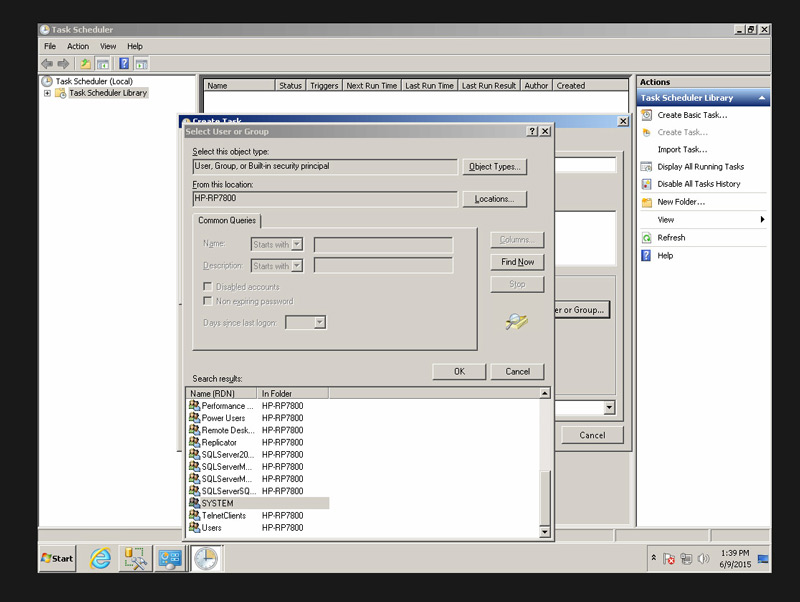Click the Show/Hide Action Pane toolbar icon
The image size is (800, 602).
point(141,64)
